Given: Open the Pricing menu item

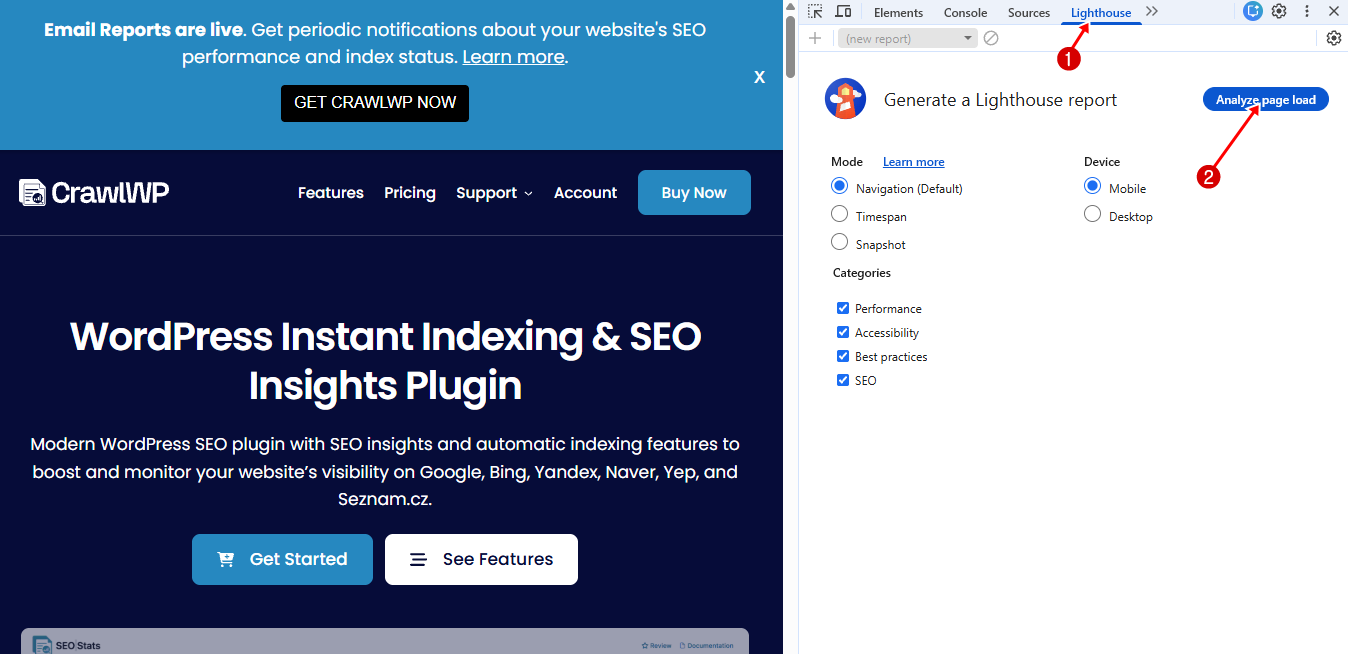Looking at the screenshot, I should click(x=410, y=193).
